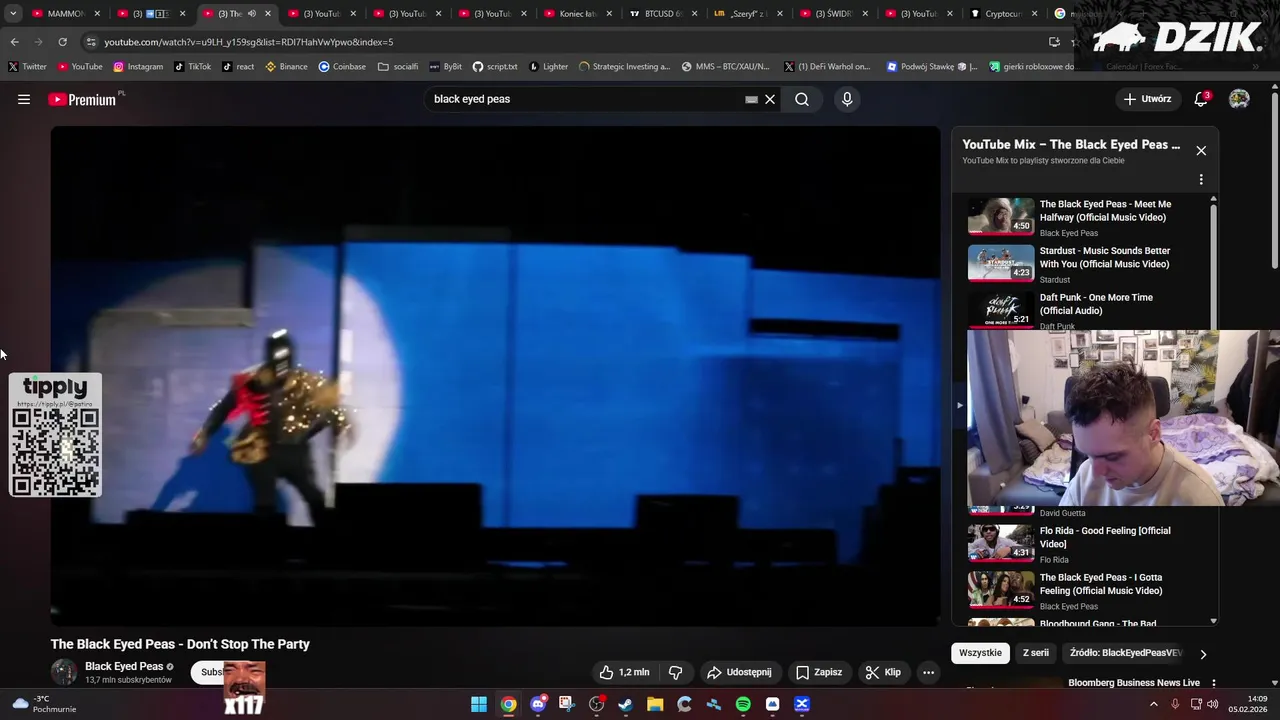This screenshot has height=720, width=1280.
Task: Open the Strategic Investing bookmark
Action: (x=624, y=66)
